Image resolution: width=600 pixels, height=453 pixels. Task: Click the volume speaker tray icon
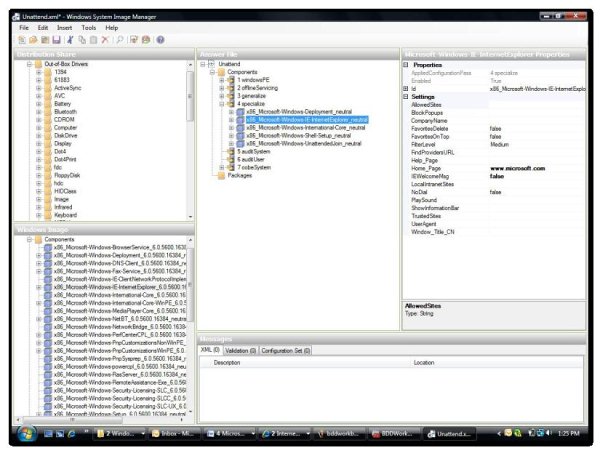[549, 433]
